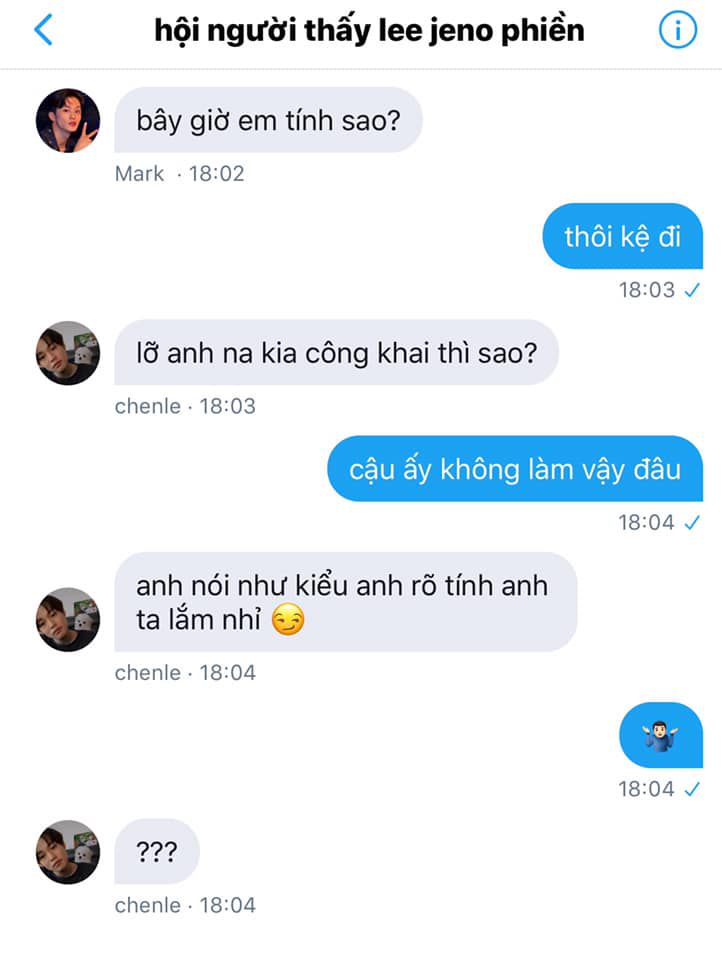The width and height of the screenshot is (722, 960).
Task: Tap the smirking face emoji in chenle's message
Action: pos(287,620)
